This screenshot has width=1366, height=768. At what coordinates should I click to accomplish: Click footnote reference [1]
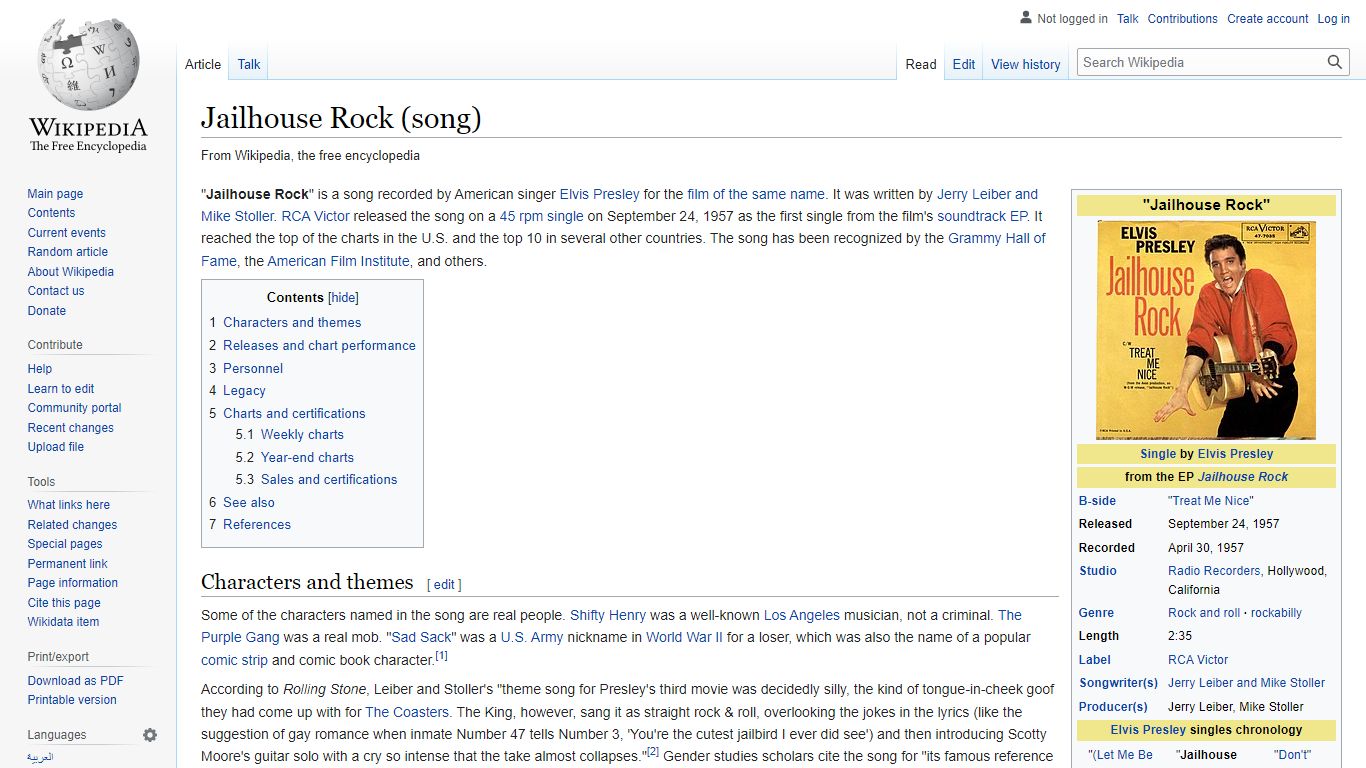point(441,656)
